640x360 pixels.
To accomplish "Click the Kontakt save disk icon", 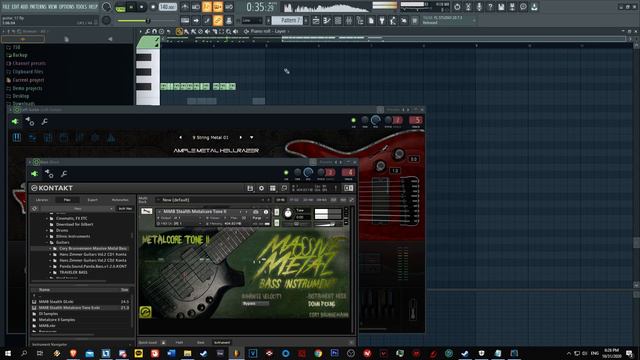I will pos(250,188).
